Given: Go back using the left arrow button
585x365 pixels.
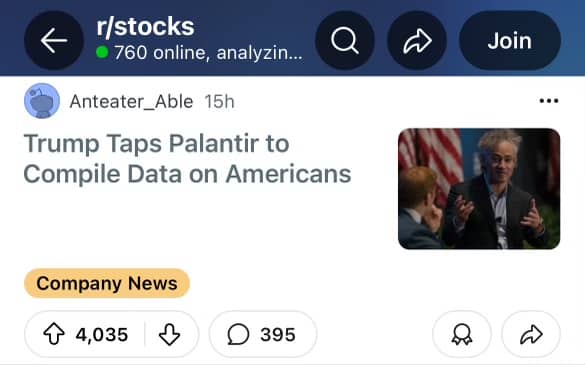Looking at the screenshot, I should point(54,40).
